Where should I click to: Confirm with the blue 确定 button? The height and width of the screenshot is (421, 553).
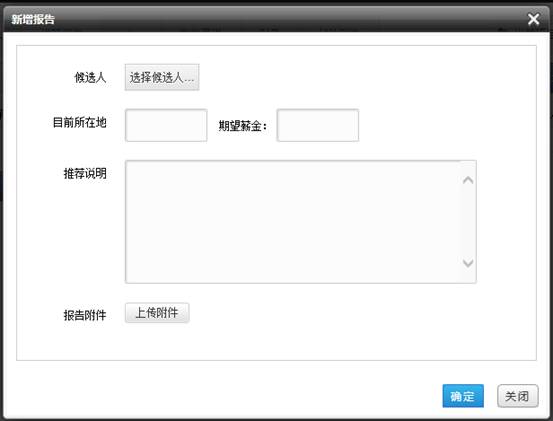(463, 396)
